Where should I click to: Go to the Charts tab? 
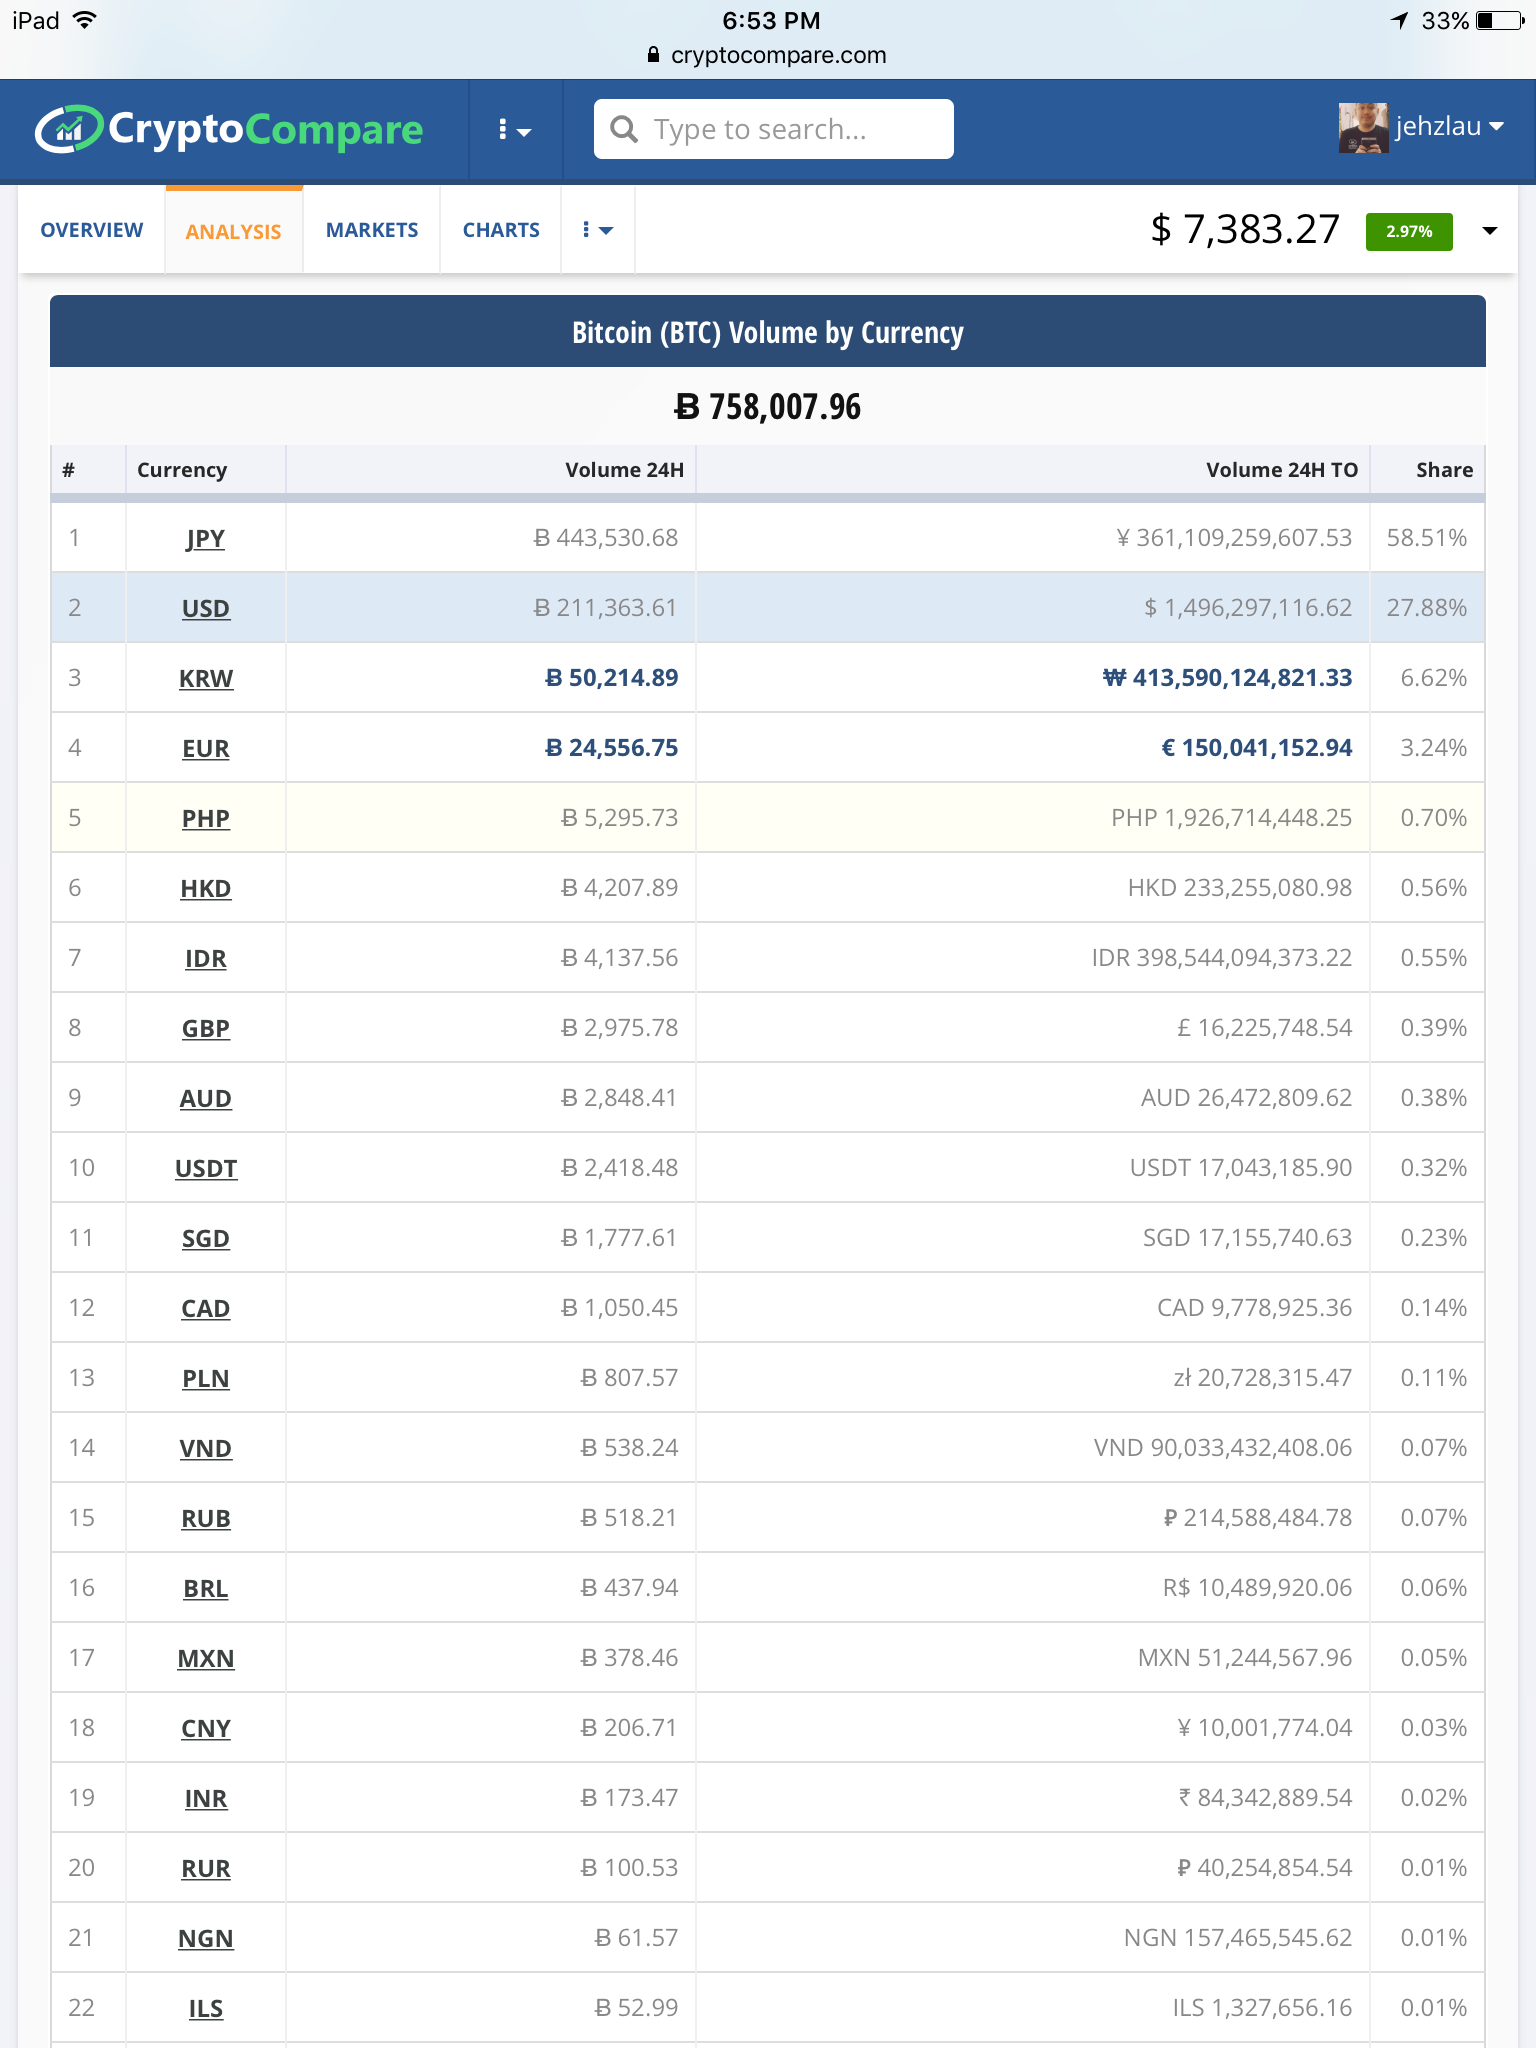tap(501, 230)
